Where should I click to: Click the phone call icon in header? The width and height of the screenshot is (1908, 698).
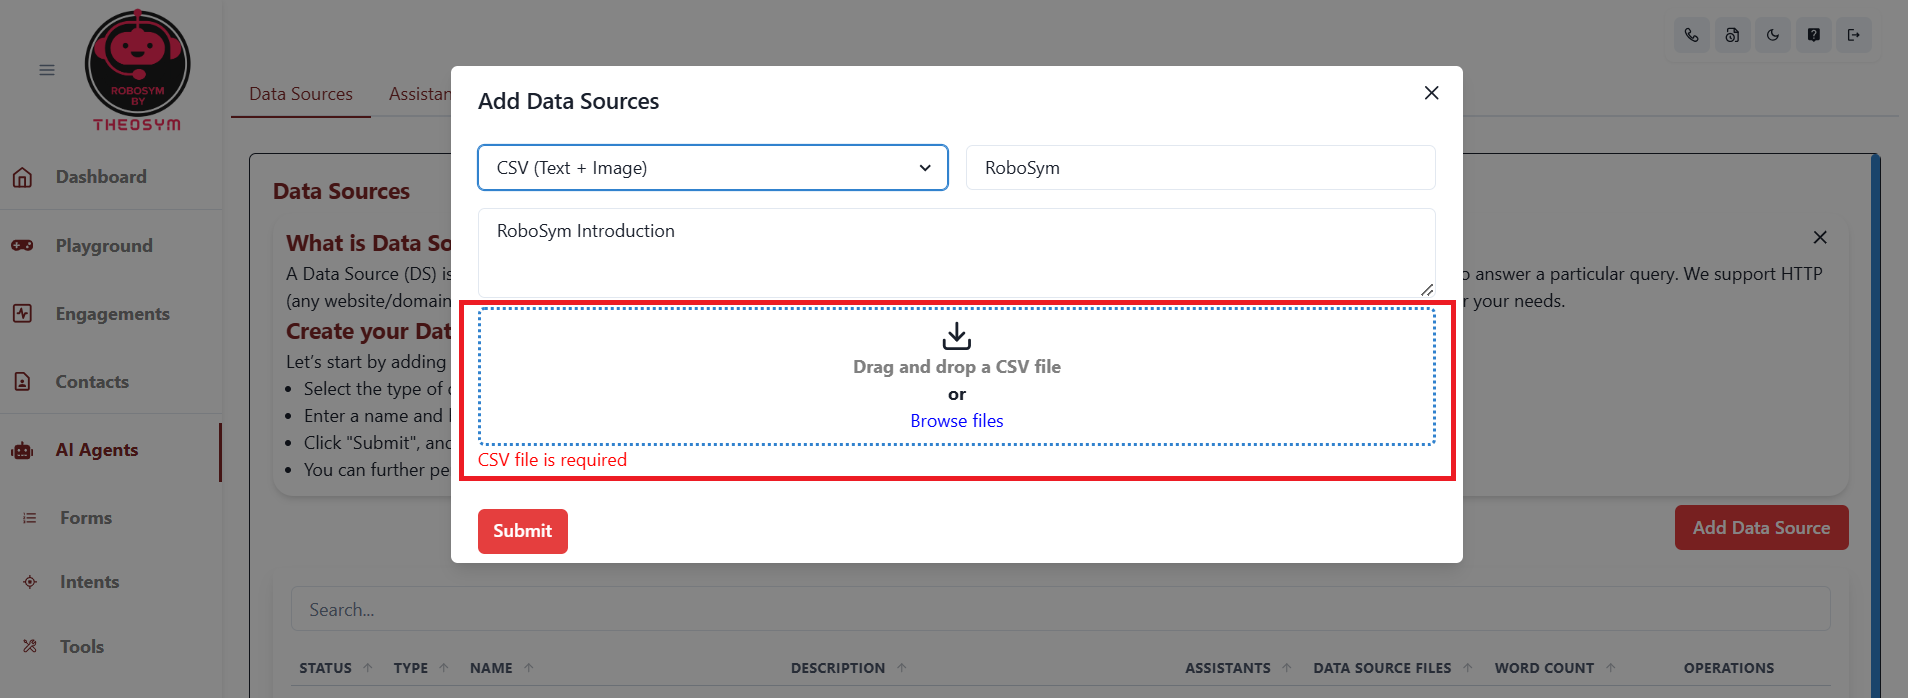[1691, 35]
